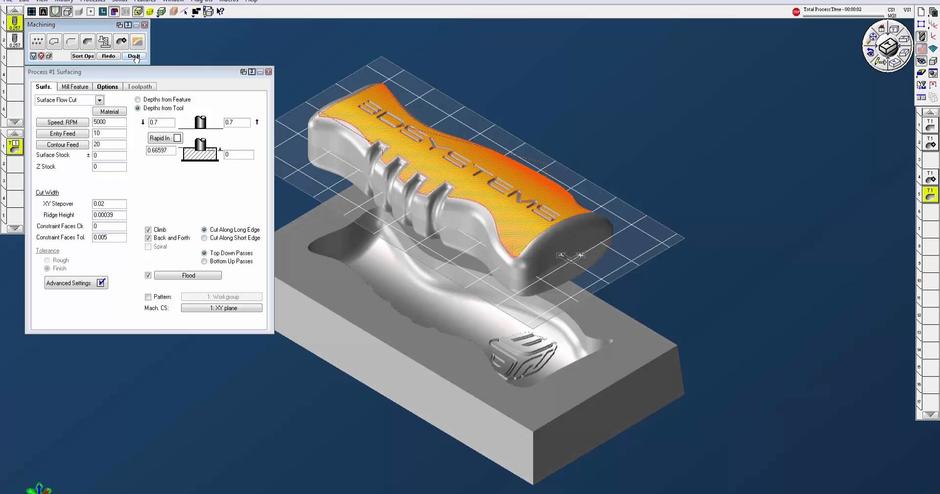
Task: Click the speed value field showing 5000
Action: point(109,122)
